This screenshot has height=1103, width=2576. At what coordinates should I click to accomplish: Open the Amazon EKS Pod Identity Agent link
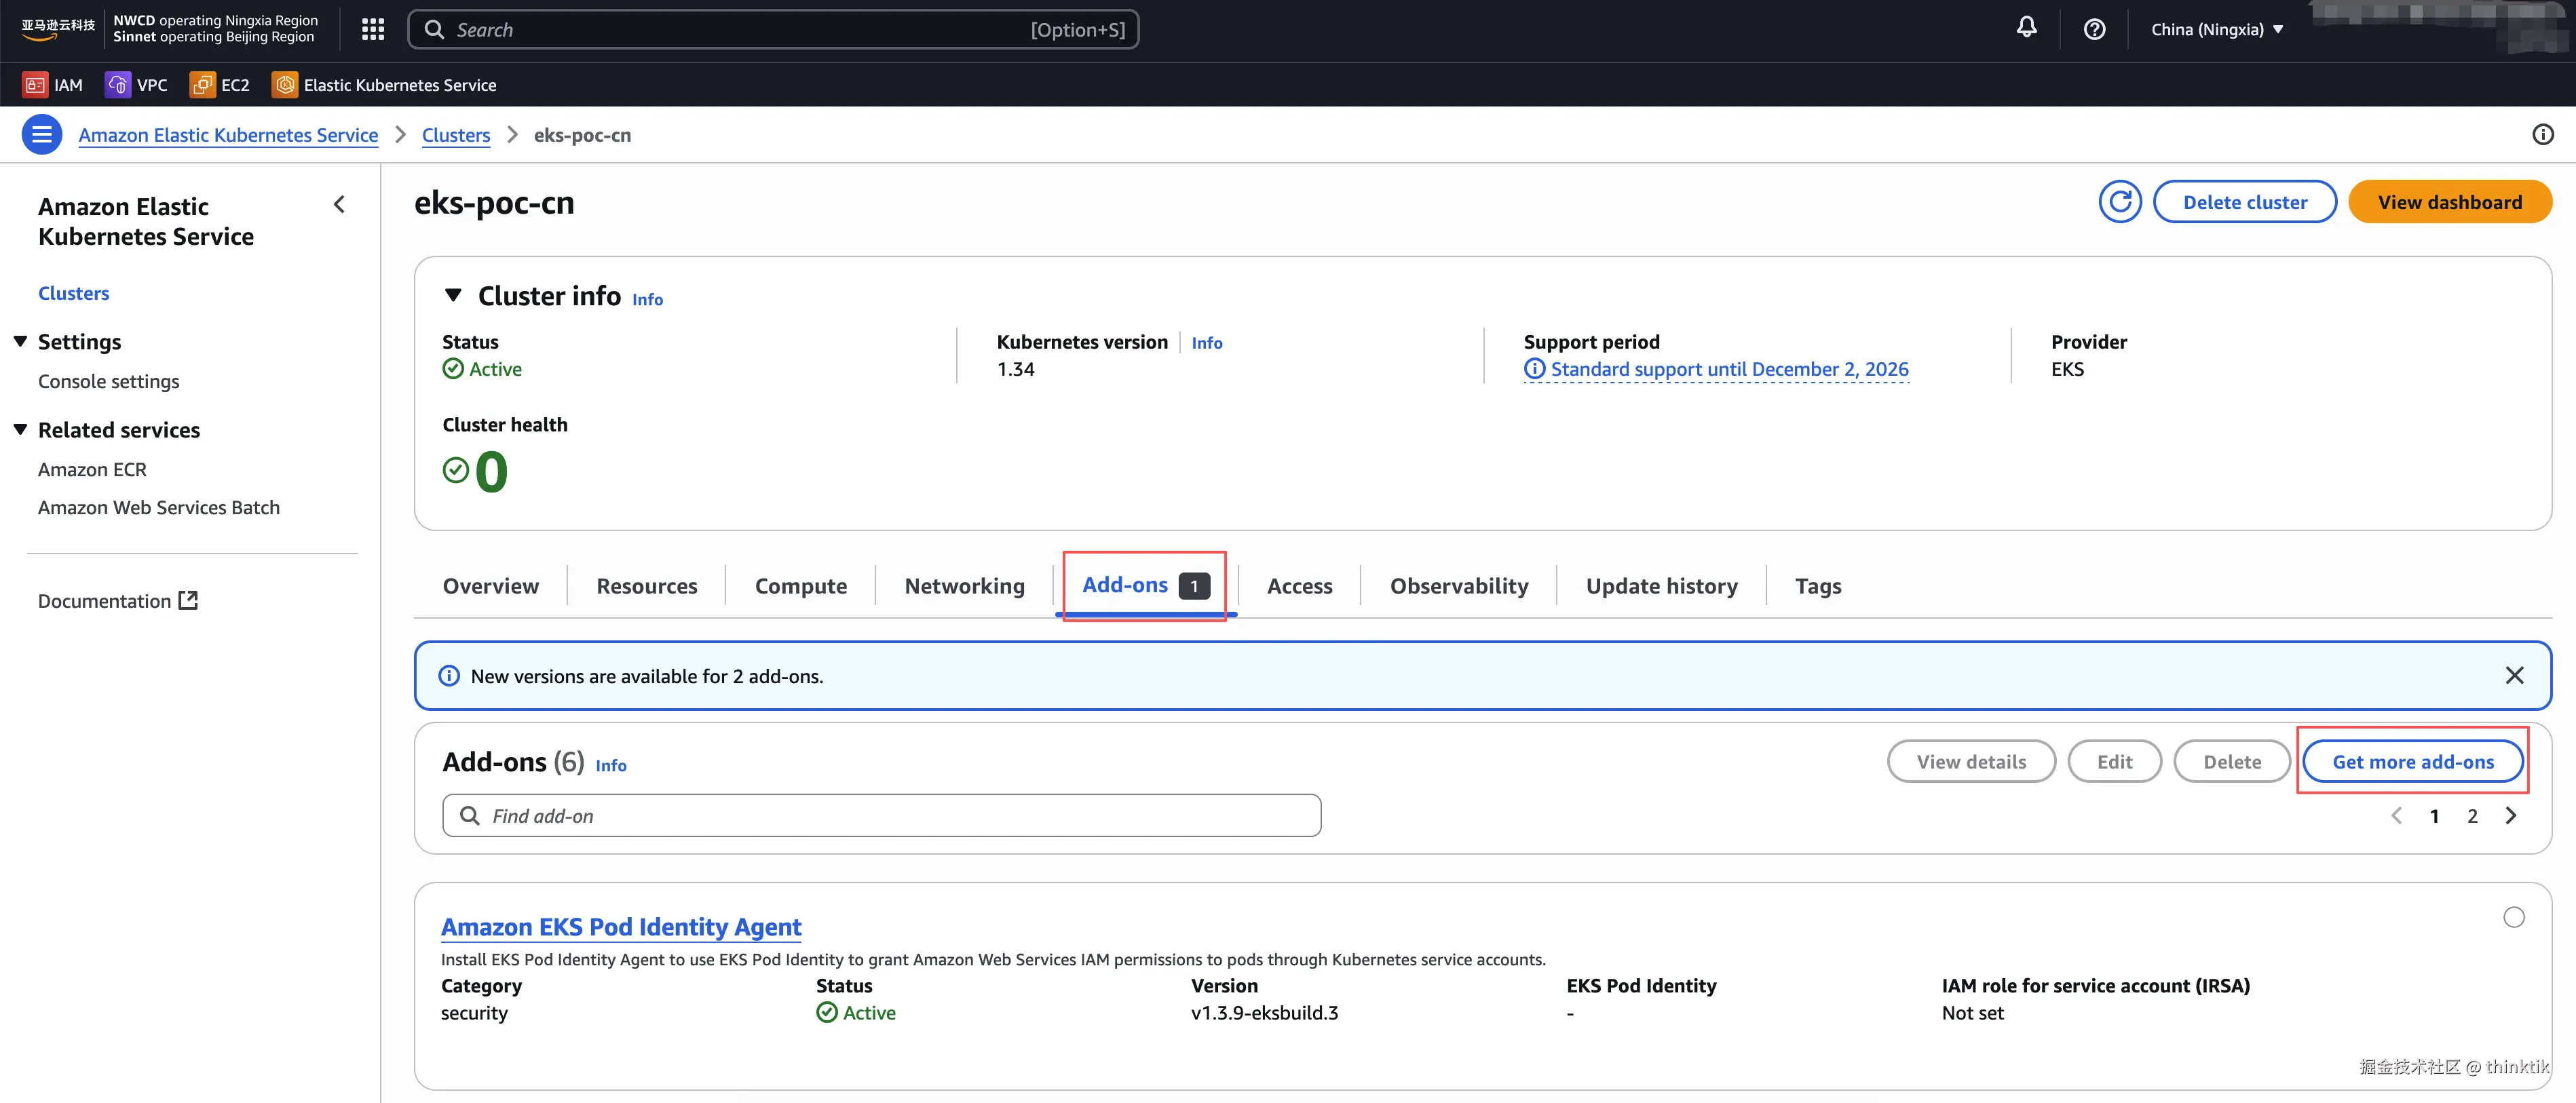coord(621,927)
